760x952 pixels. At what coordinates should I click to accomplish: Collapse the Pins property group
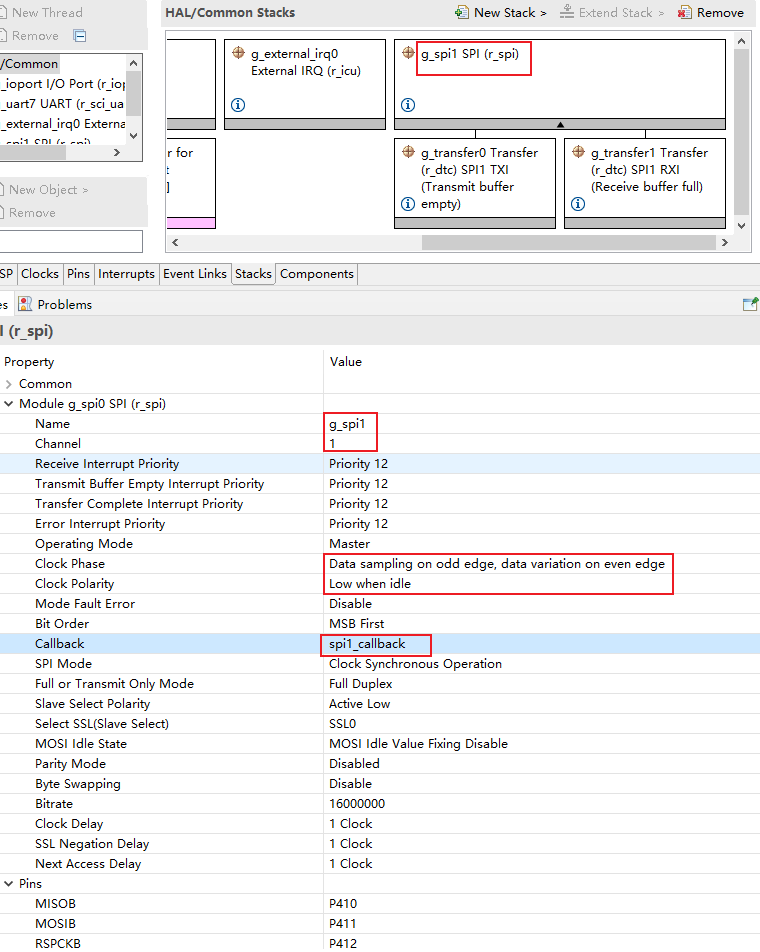(x=9, y=884)
